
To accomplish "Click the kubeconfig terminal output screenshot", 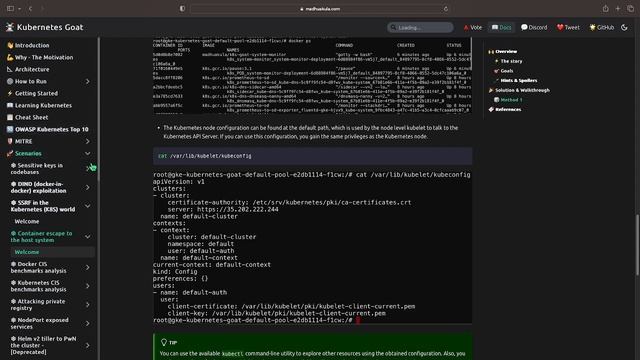I will [313, 247].
